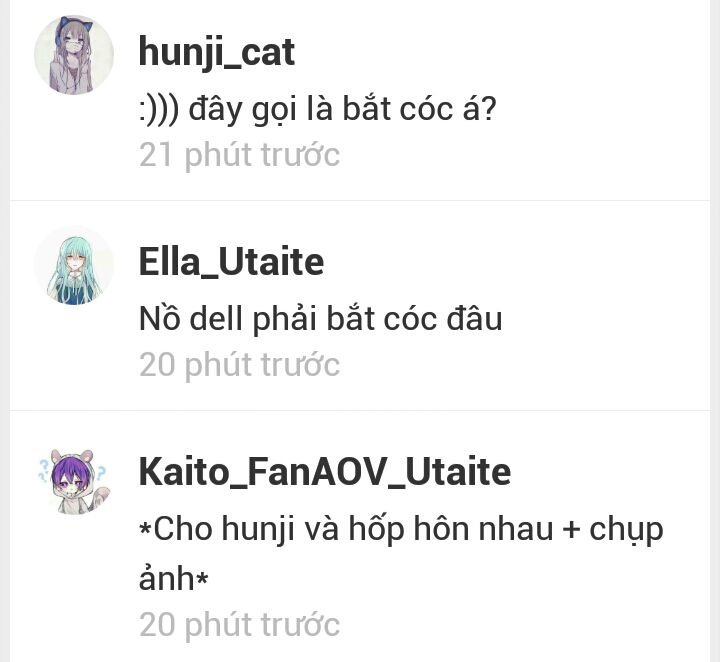Viewport: 720px width, 662px height.
Task: Click empty space right of Ella_Utaite's name
Action: pos(514,262)
